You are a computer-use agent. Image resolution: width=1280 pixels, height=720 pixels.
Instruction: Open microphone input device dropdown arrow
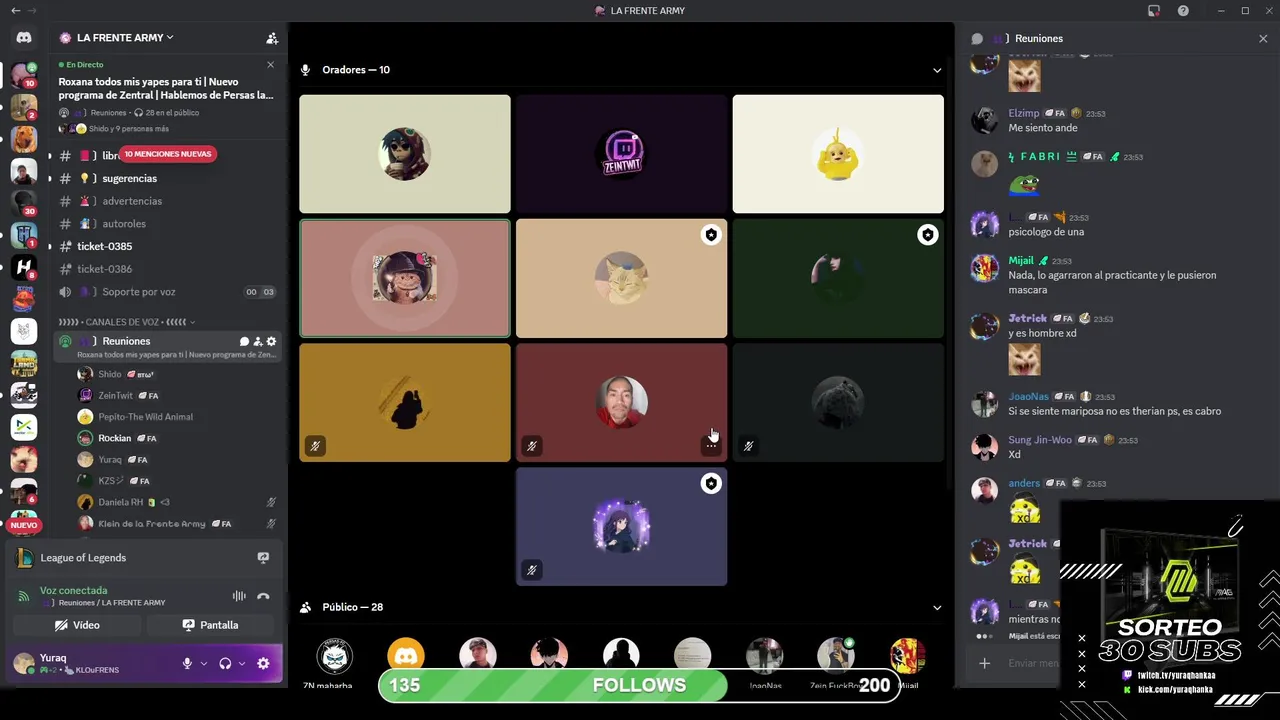[204, 663]
